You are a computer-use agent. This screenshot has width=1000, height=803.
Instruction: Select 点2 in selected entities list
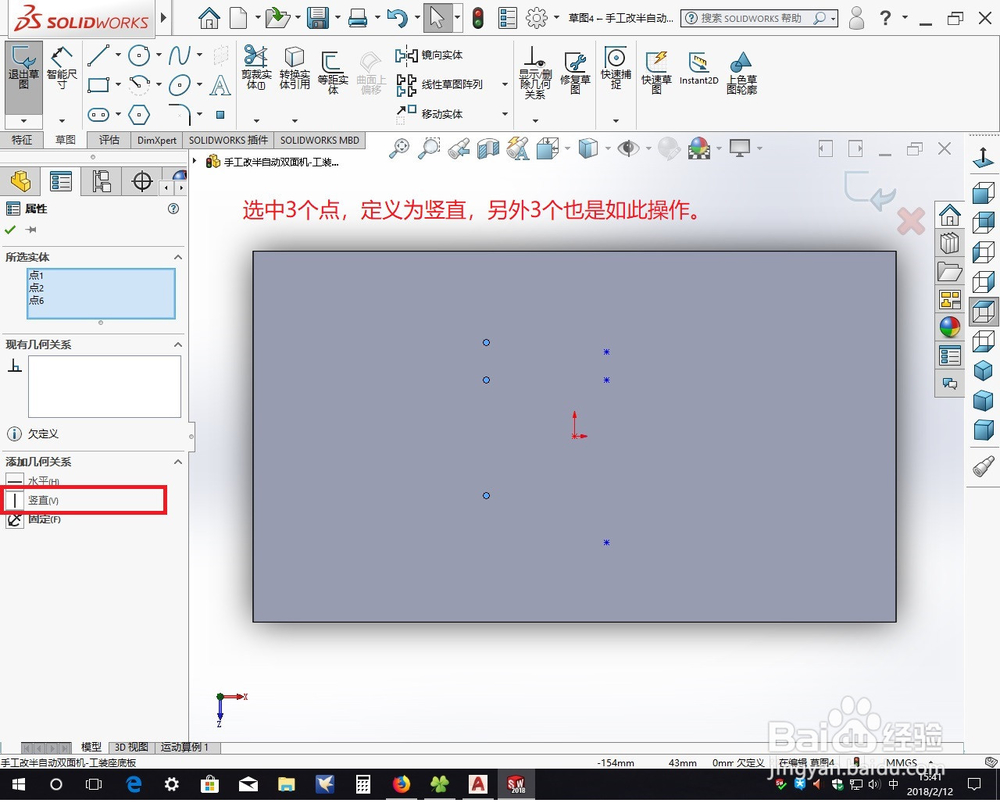tap(36, 288)
